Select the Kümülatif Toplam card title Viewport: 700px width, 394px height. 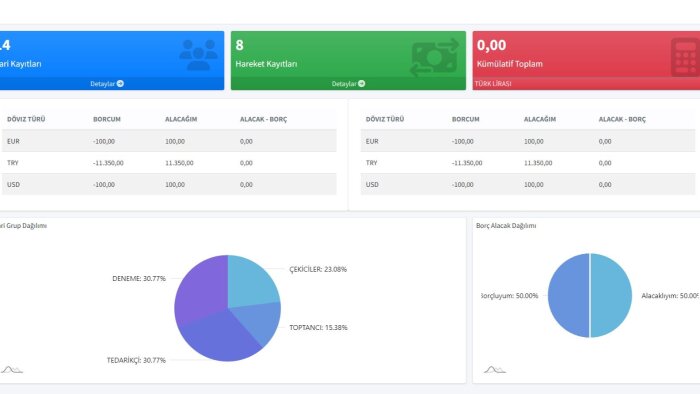click(x=509, y=64)
